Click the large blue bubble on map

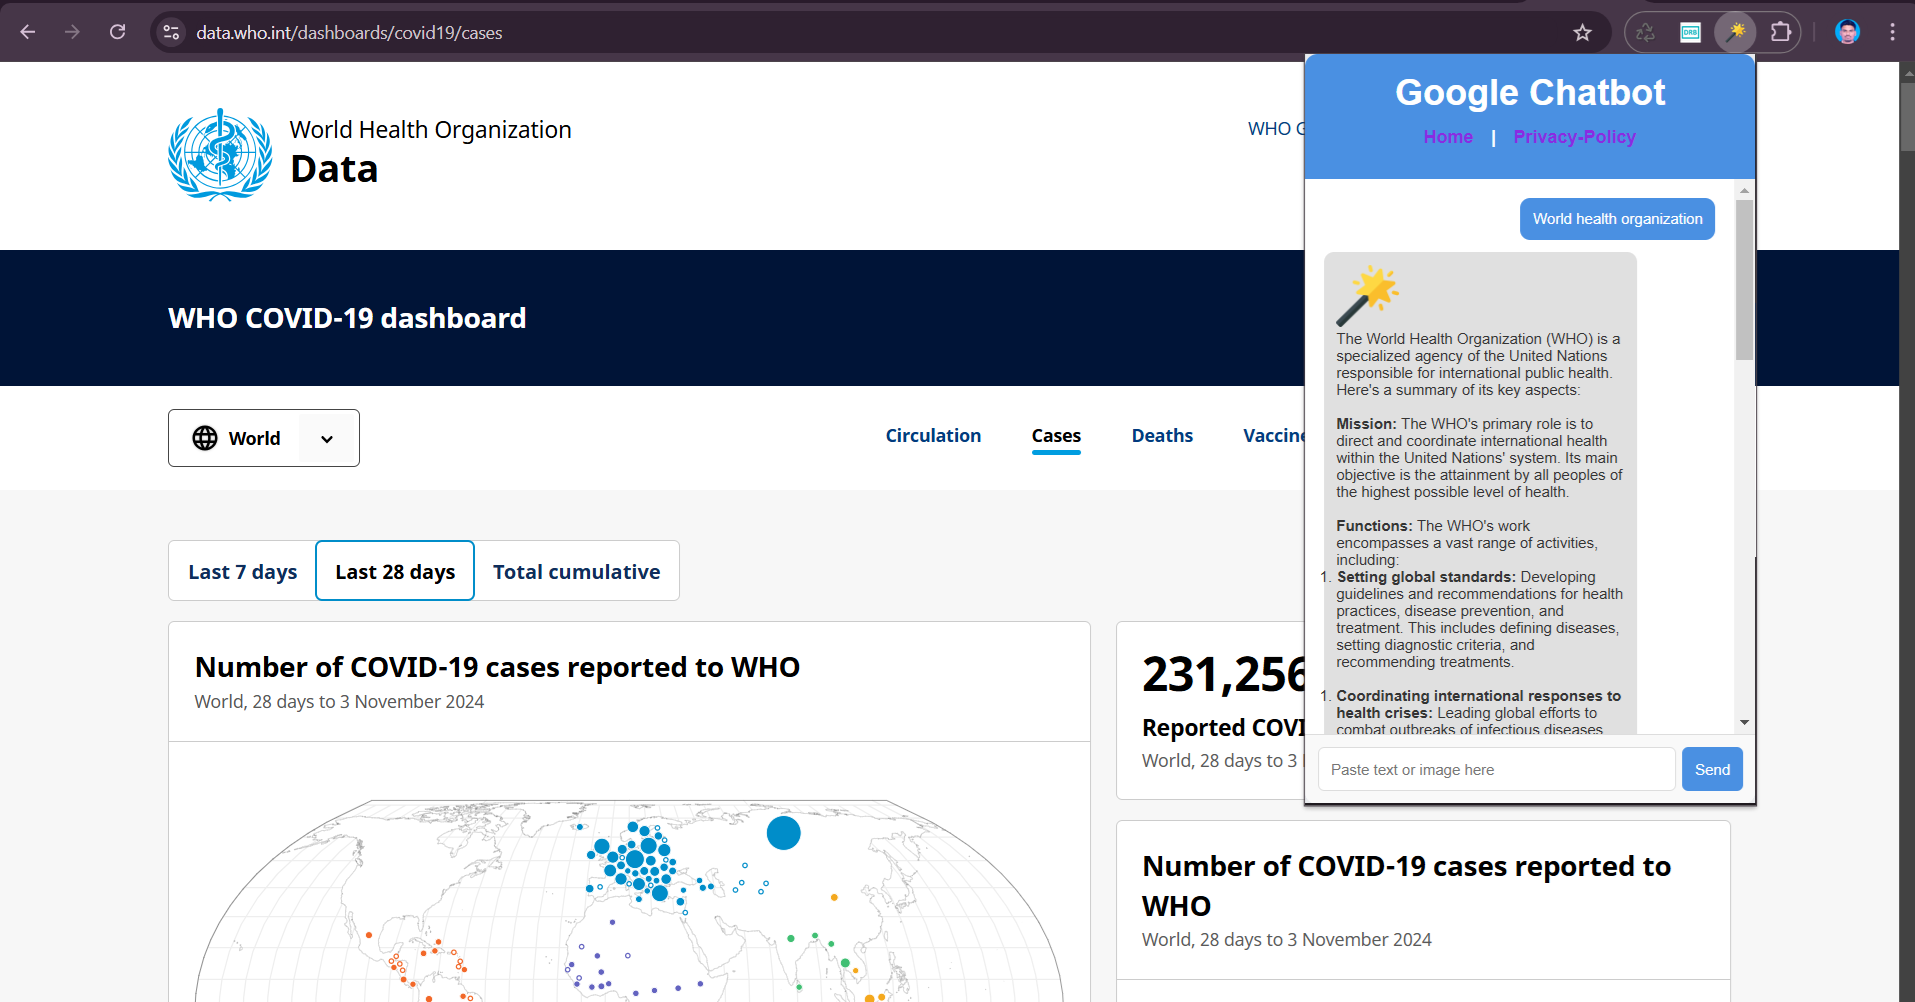click(783, 832)
